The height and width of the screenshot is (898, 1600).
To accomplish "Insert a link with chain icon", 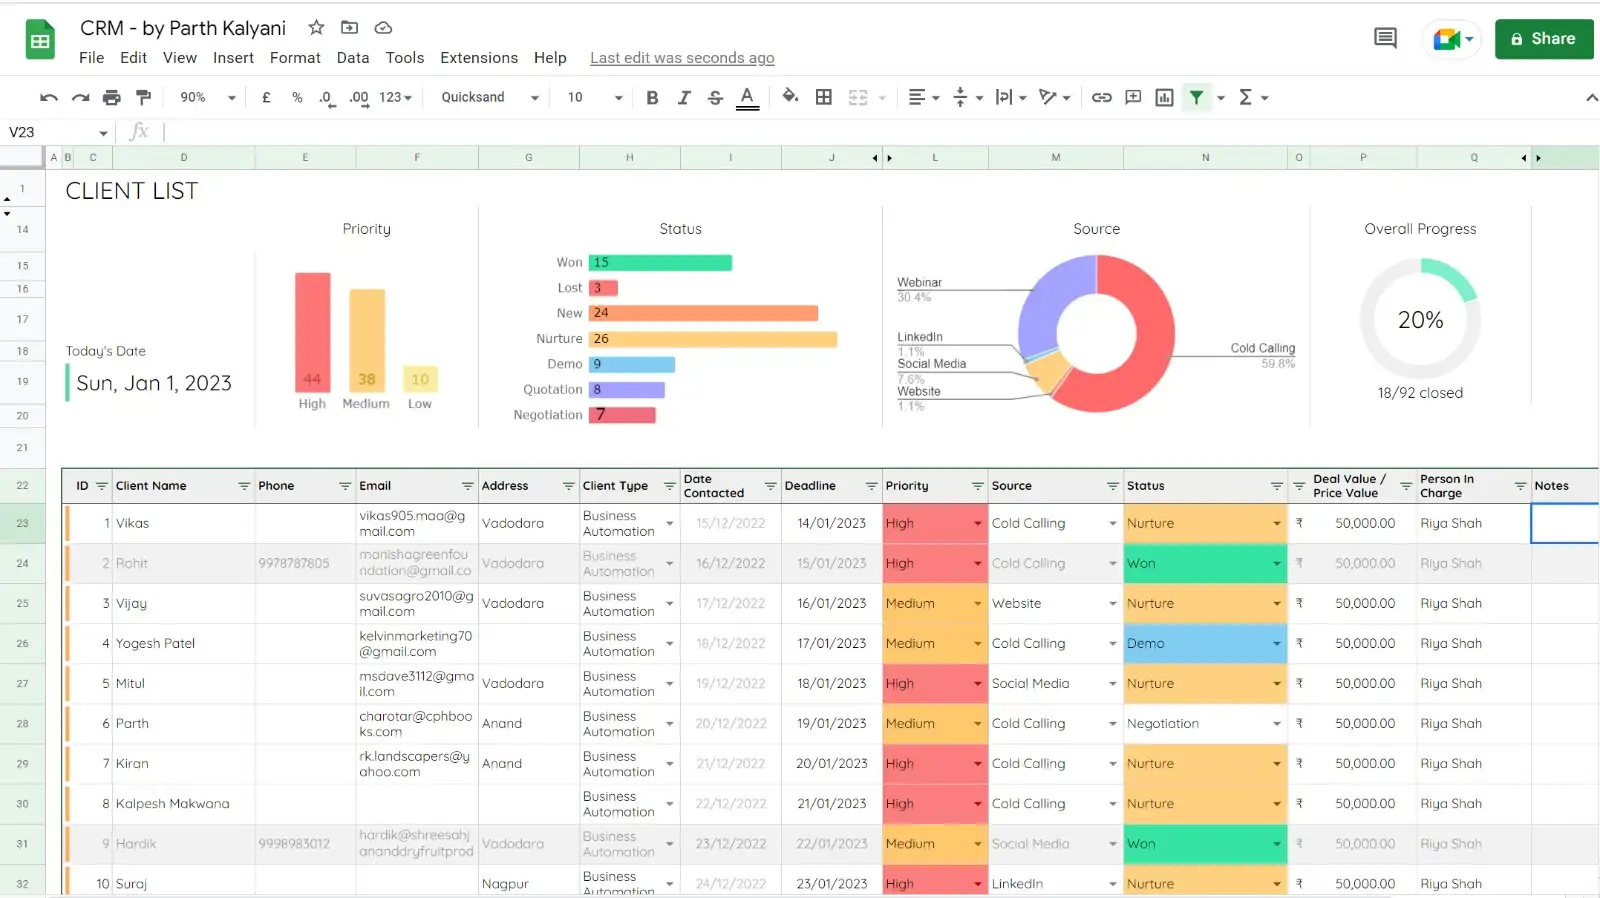I will (1101, 97).
